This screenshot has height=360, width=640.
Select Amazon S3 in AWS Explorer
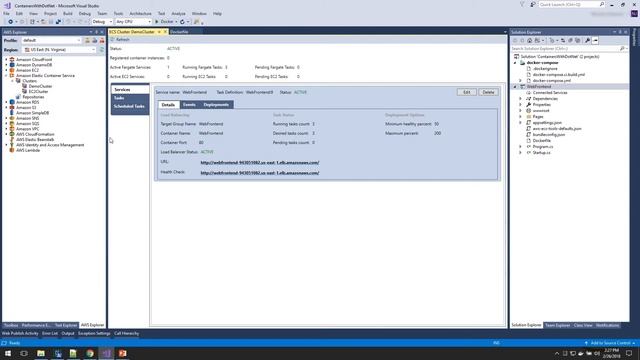pos(26,107)
